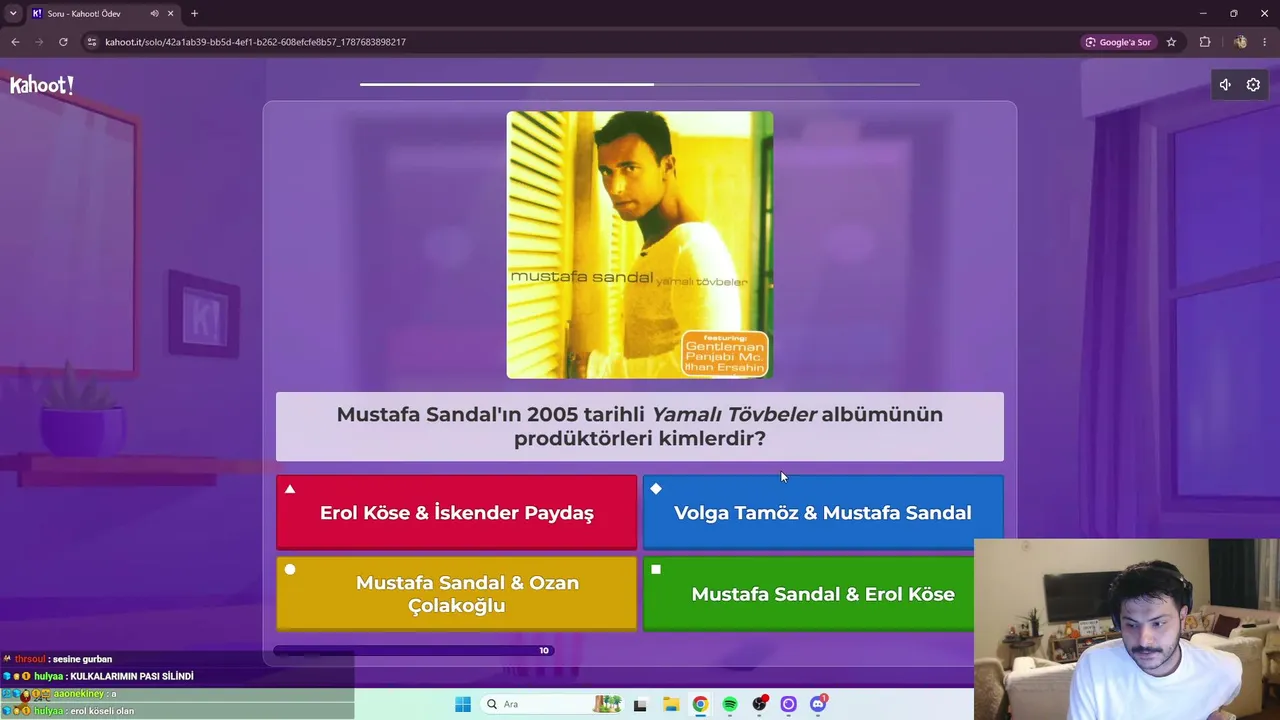Image resolution: width=1280 pixels, height=720 pixels.
Task: Click the Google'a Sor lens button
Action: 1118,42
